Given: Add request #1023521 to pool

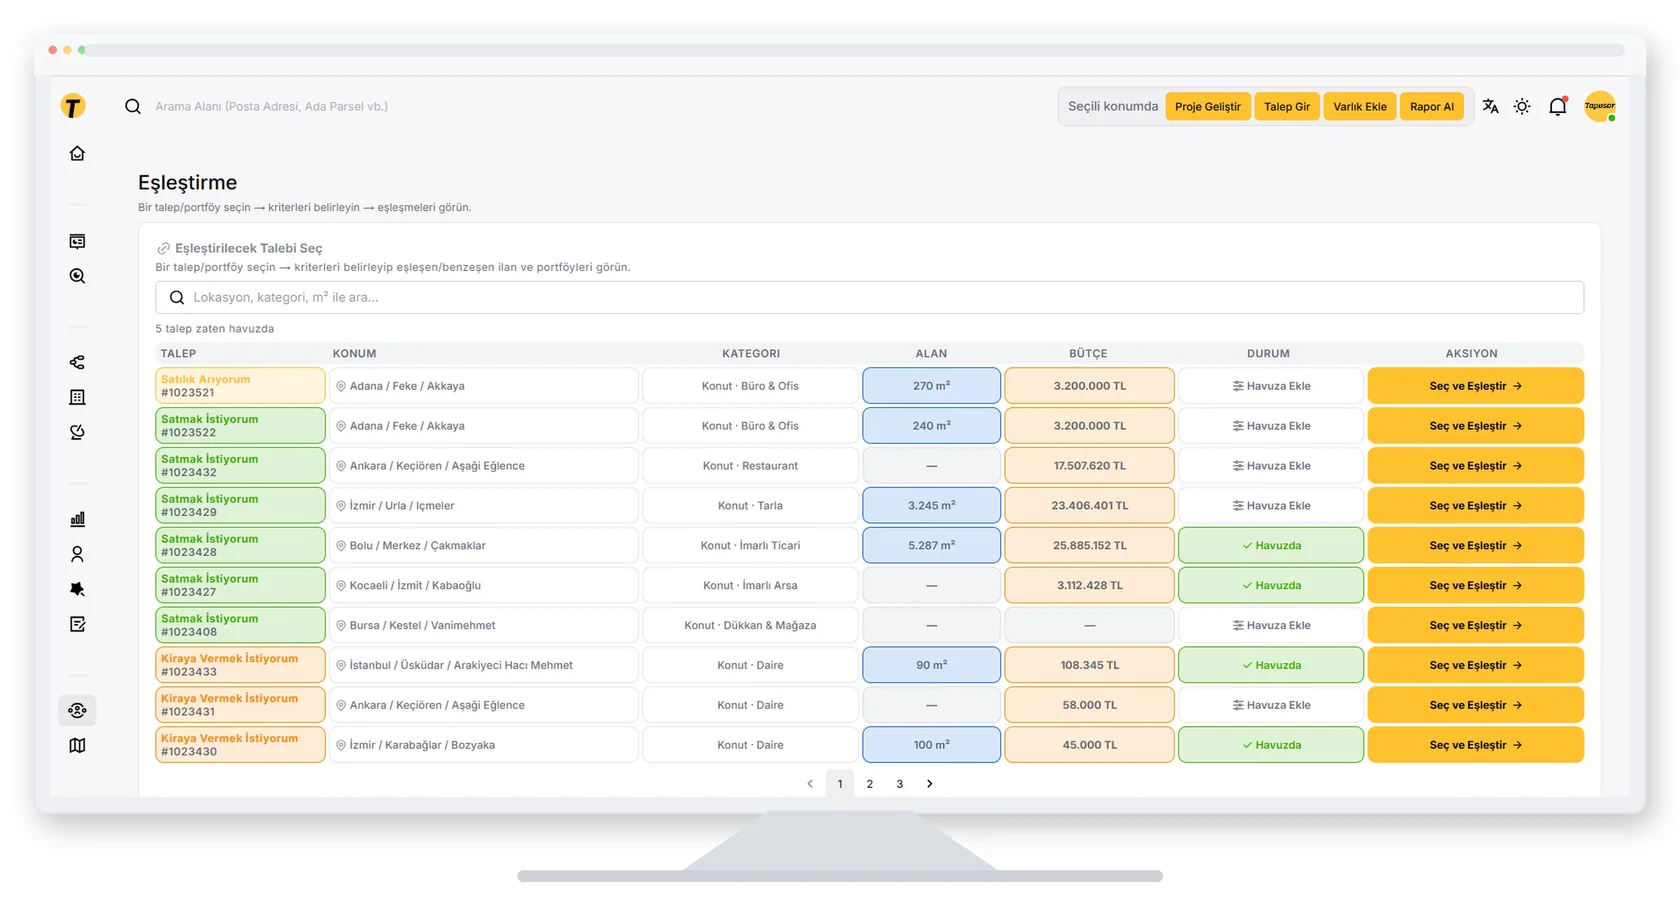Looking at the screenshot, I should click(x=1271, y=386).
